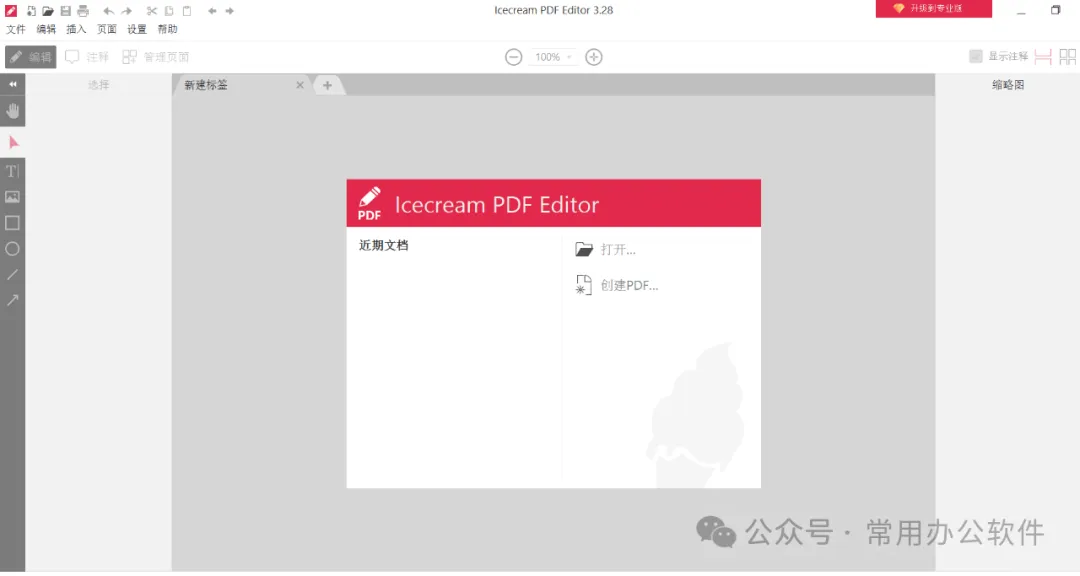Click the 缩略图 thumbnails panel header
Viewport: 1080px width, 576px height.
[x=1008, y=85]
